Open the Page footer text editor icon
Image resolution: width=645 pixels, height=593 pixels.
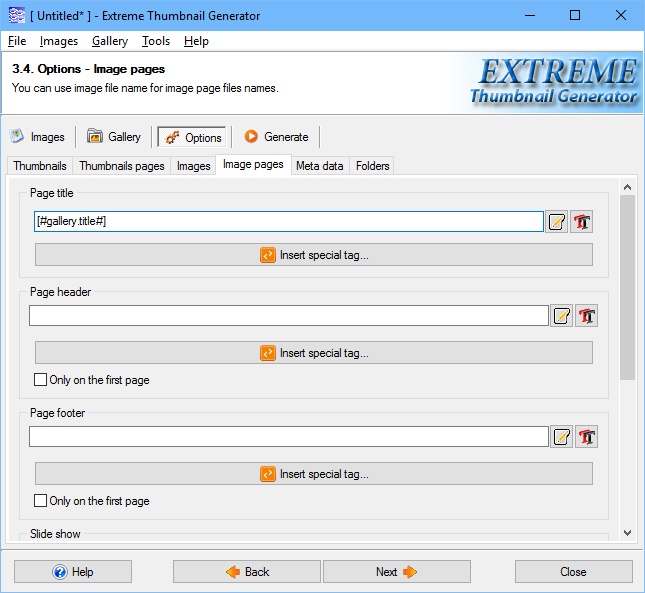562,437
